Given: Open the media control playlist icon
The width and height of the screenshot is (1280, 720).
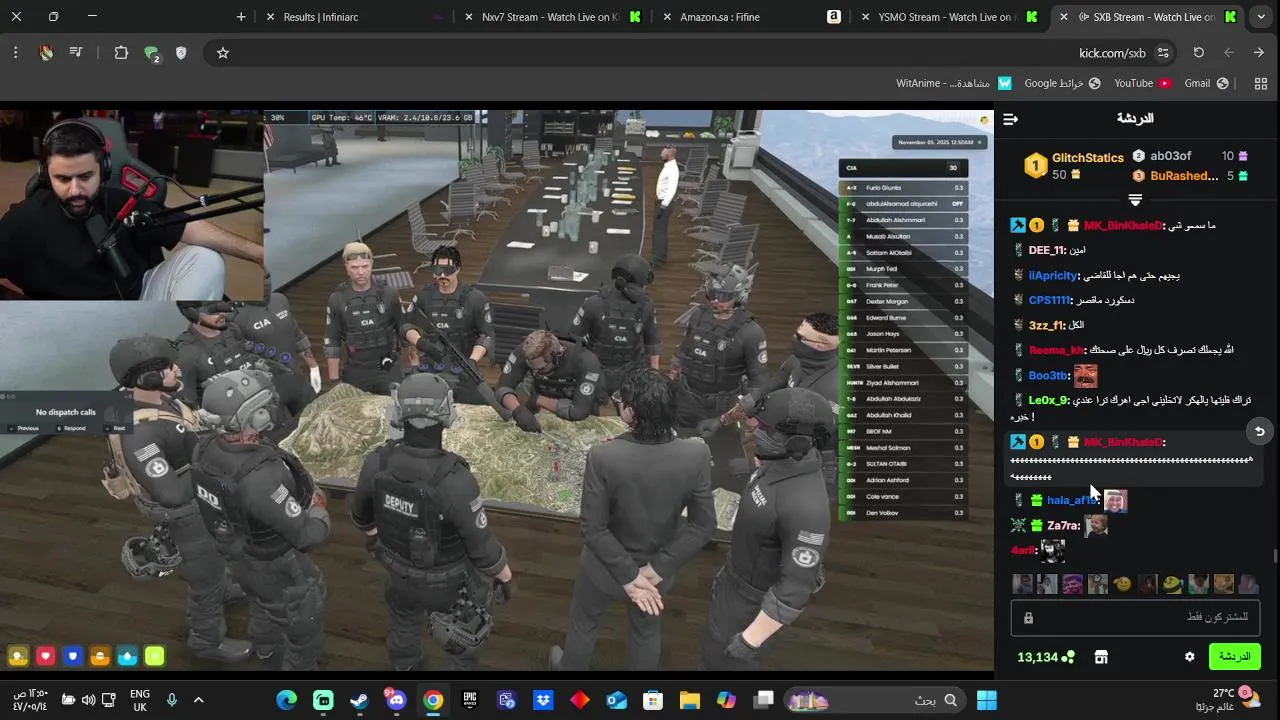Looking at the screenshot, I should (x=76, y=53).
